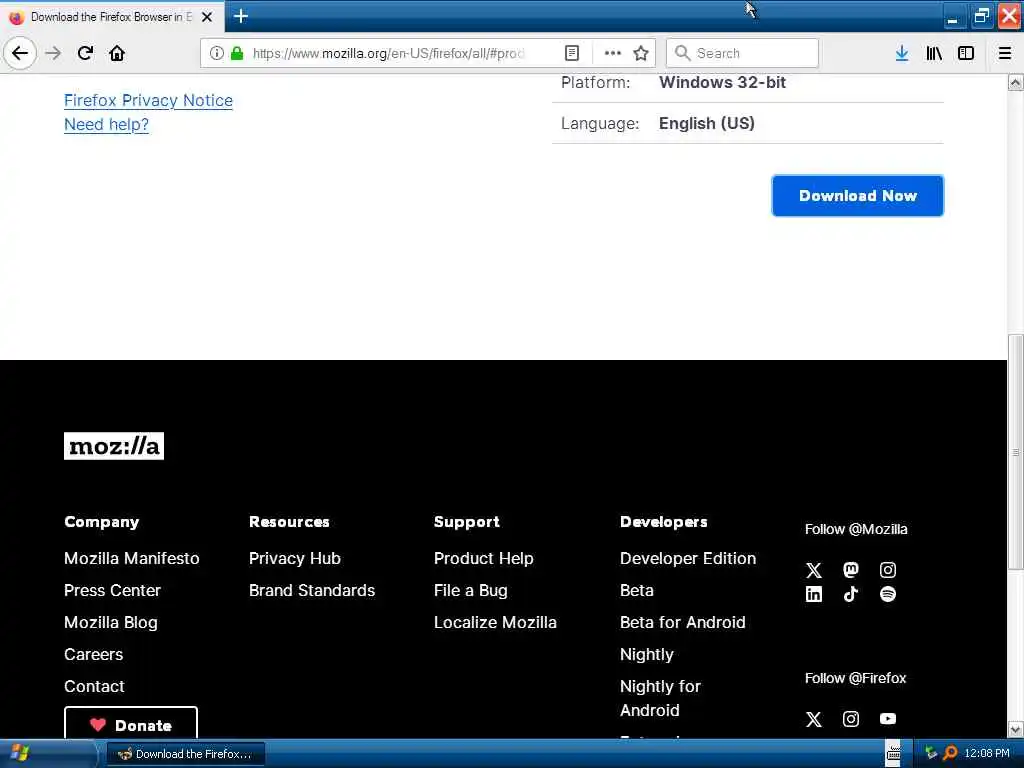
Task: Open Mozilla's X (Twitter) profile icon
Action: [814, 570]
